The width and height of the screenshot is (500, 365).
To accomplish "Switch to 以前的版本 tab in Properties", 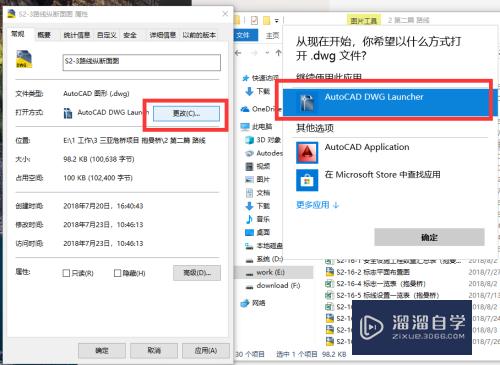I will (x=199, y=35).
